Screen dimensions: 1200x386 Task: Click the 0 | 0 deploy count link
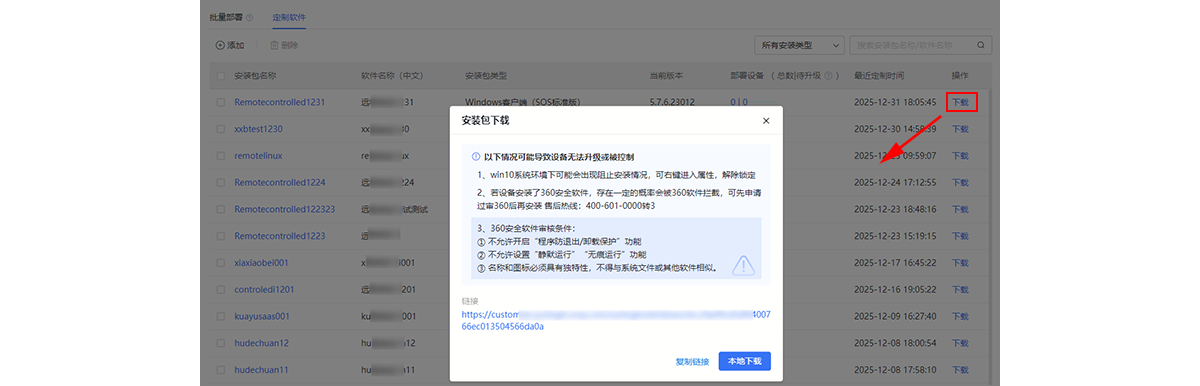tap(738, 102)
